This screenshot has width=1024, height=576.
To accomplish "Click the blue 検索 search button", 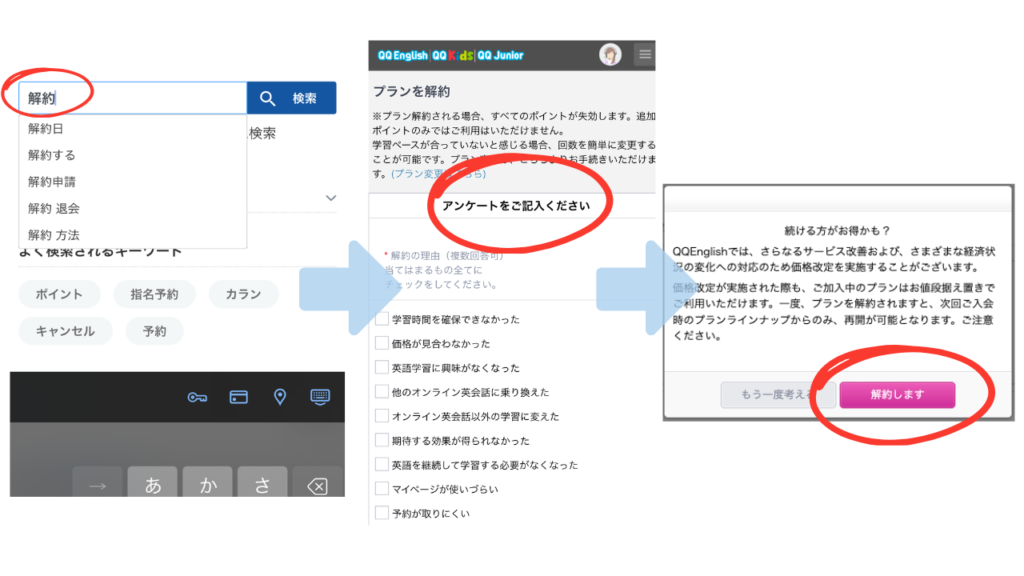I will 291,98.
